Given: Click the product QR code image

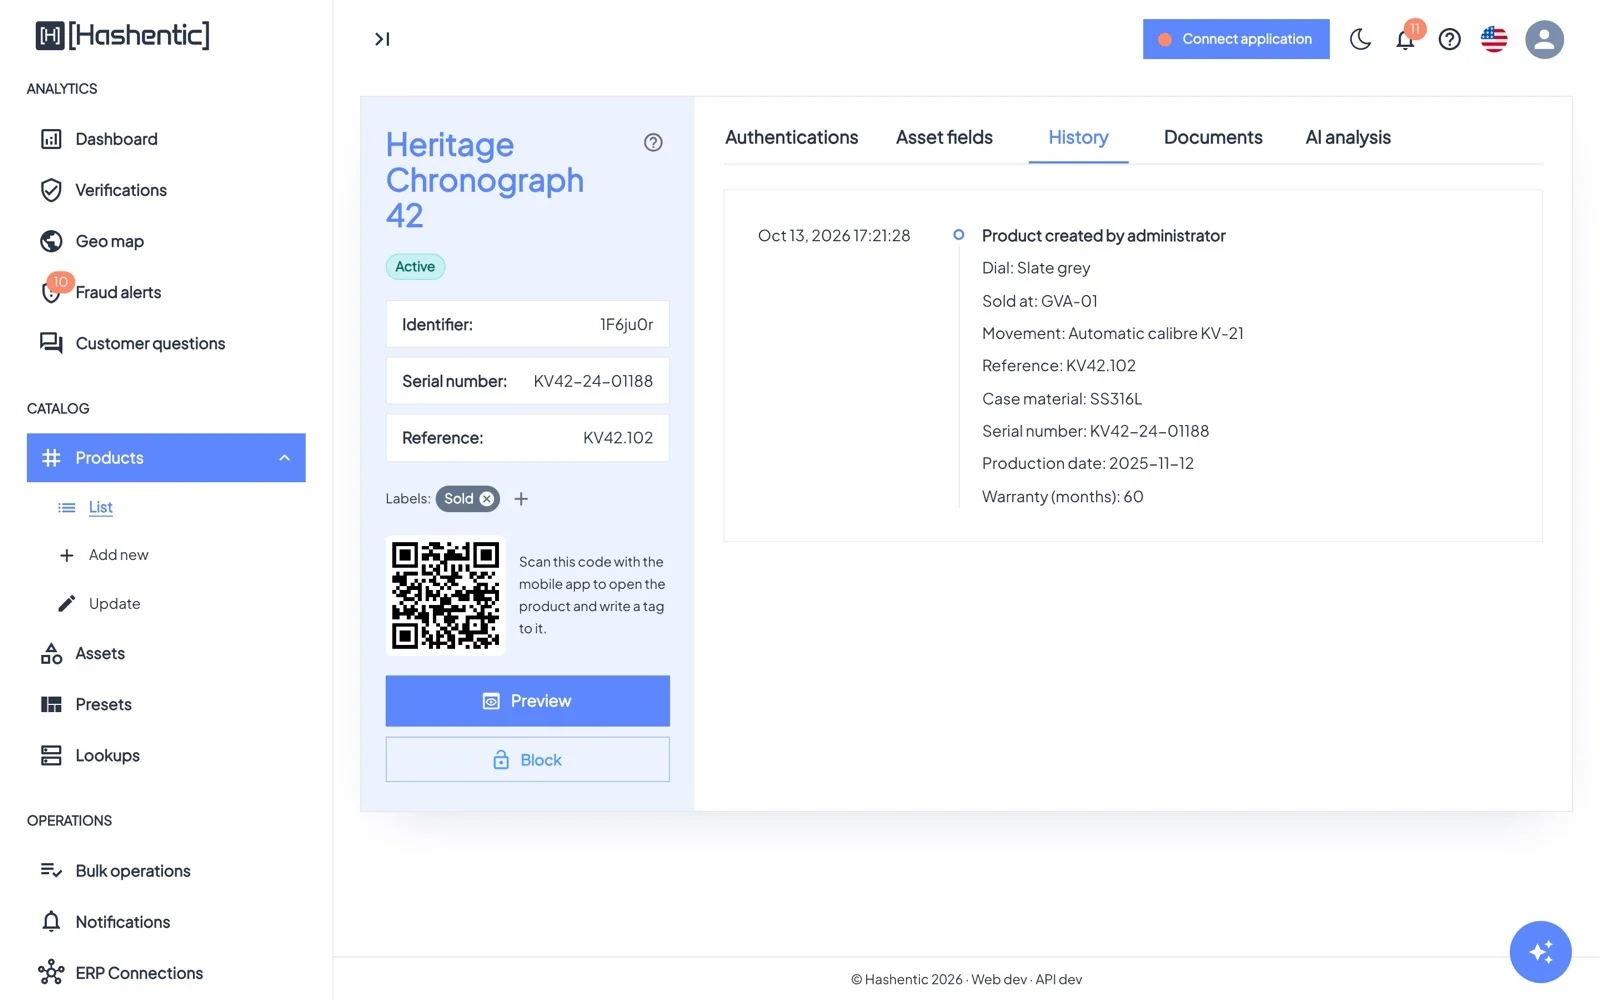Looking at the screenshot, I should coord(445,596).
